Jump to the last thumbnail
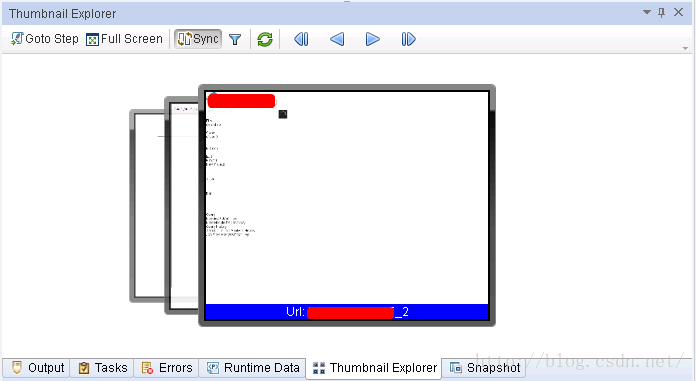This screenshot has height=381, width=696. tap(408, 40)
